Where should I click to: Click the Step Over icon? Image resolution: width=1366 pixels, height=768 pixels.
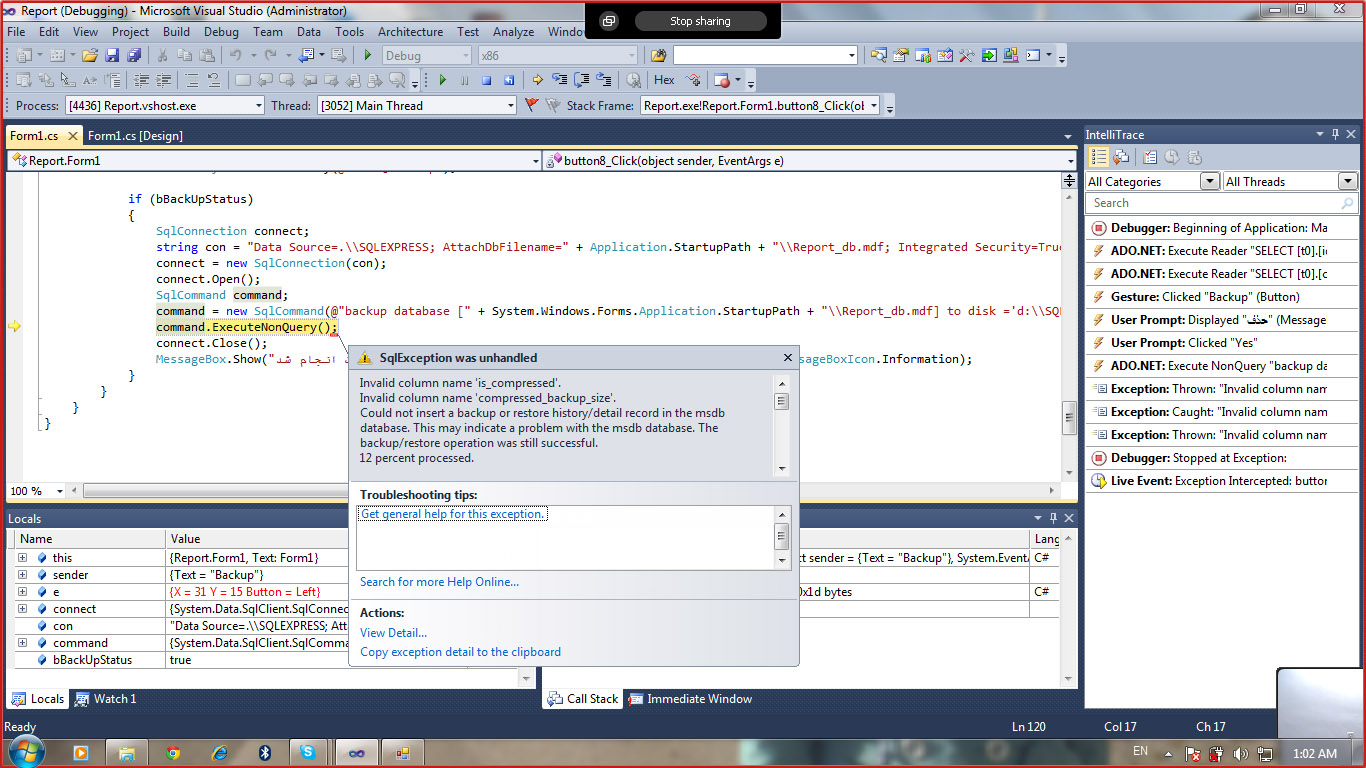[581, 80]
